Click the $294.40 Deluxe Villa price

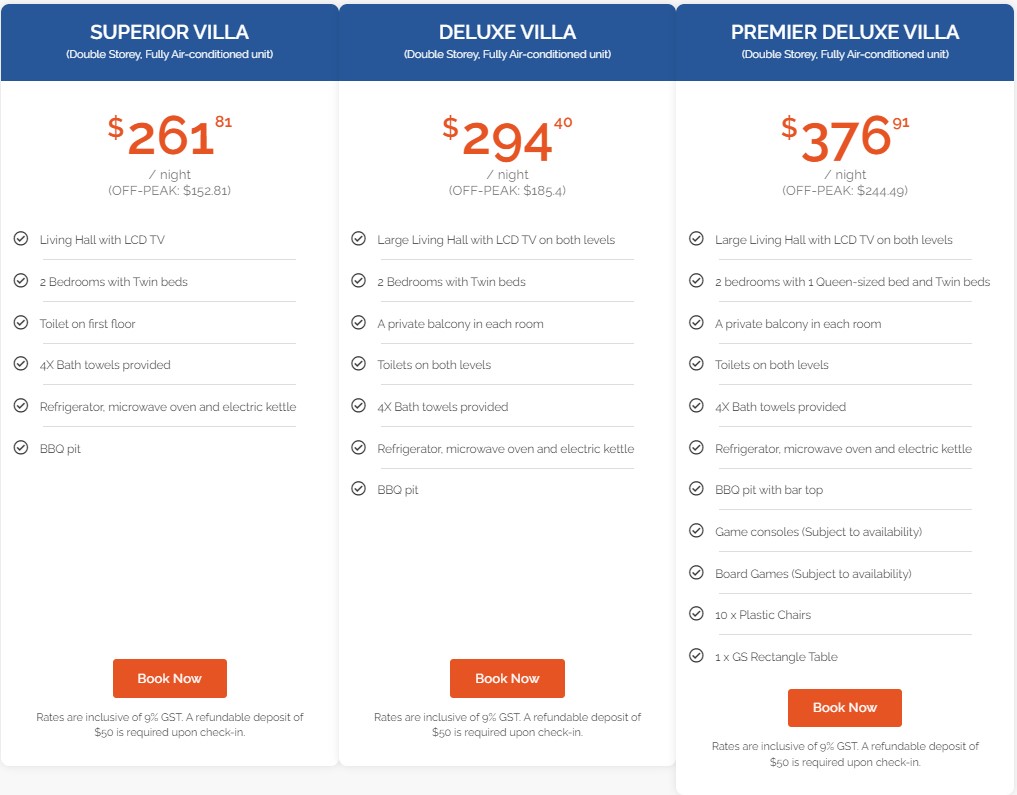507,140
